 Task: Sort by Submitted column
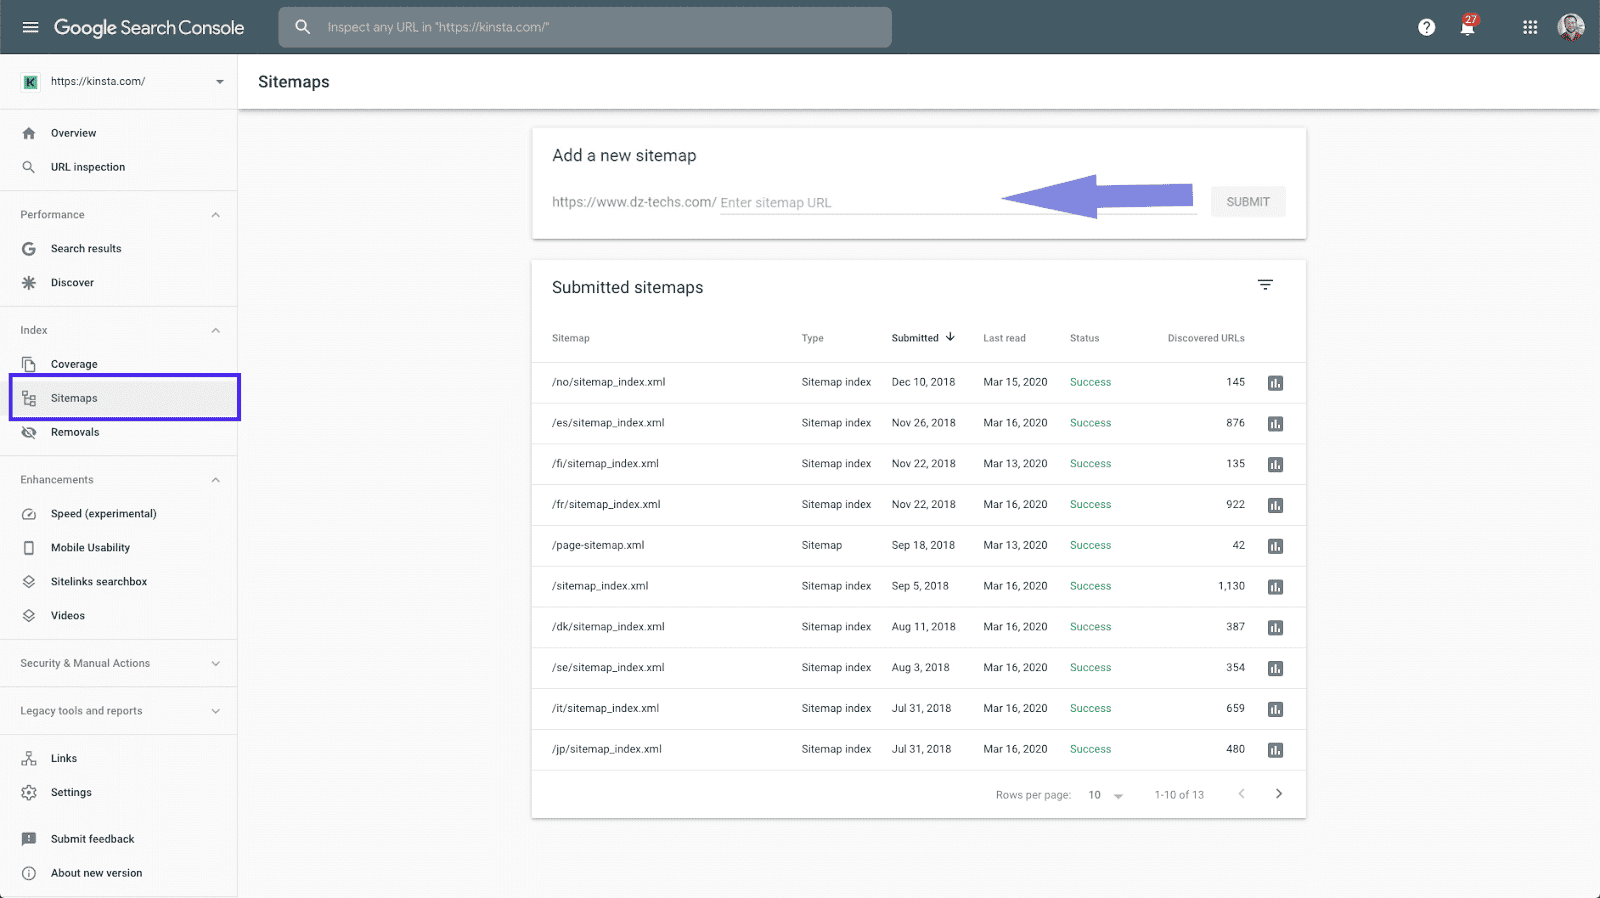923,338
